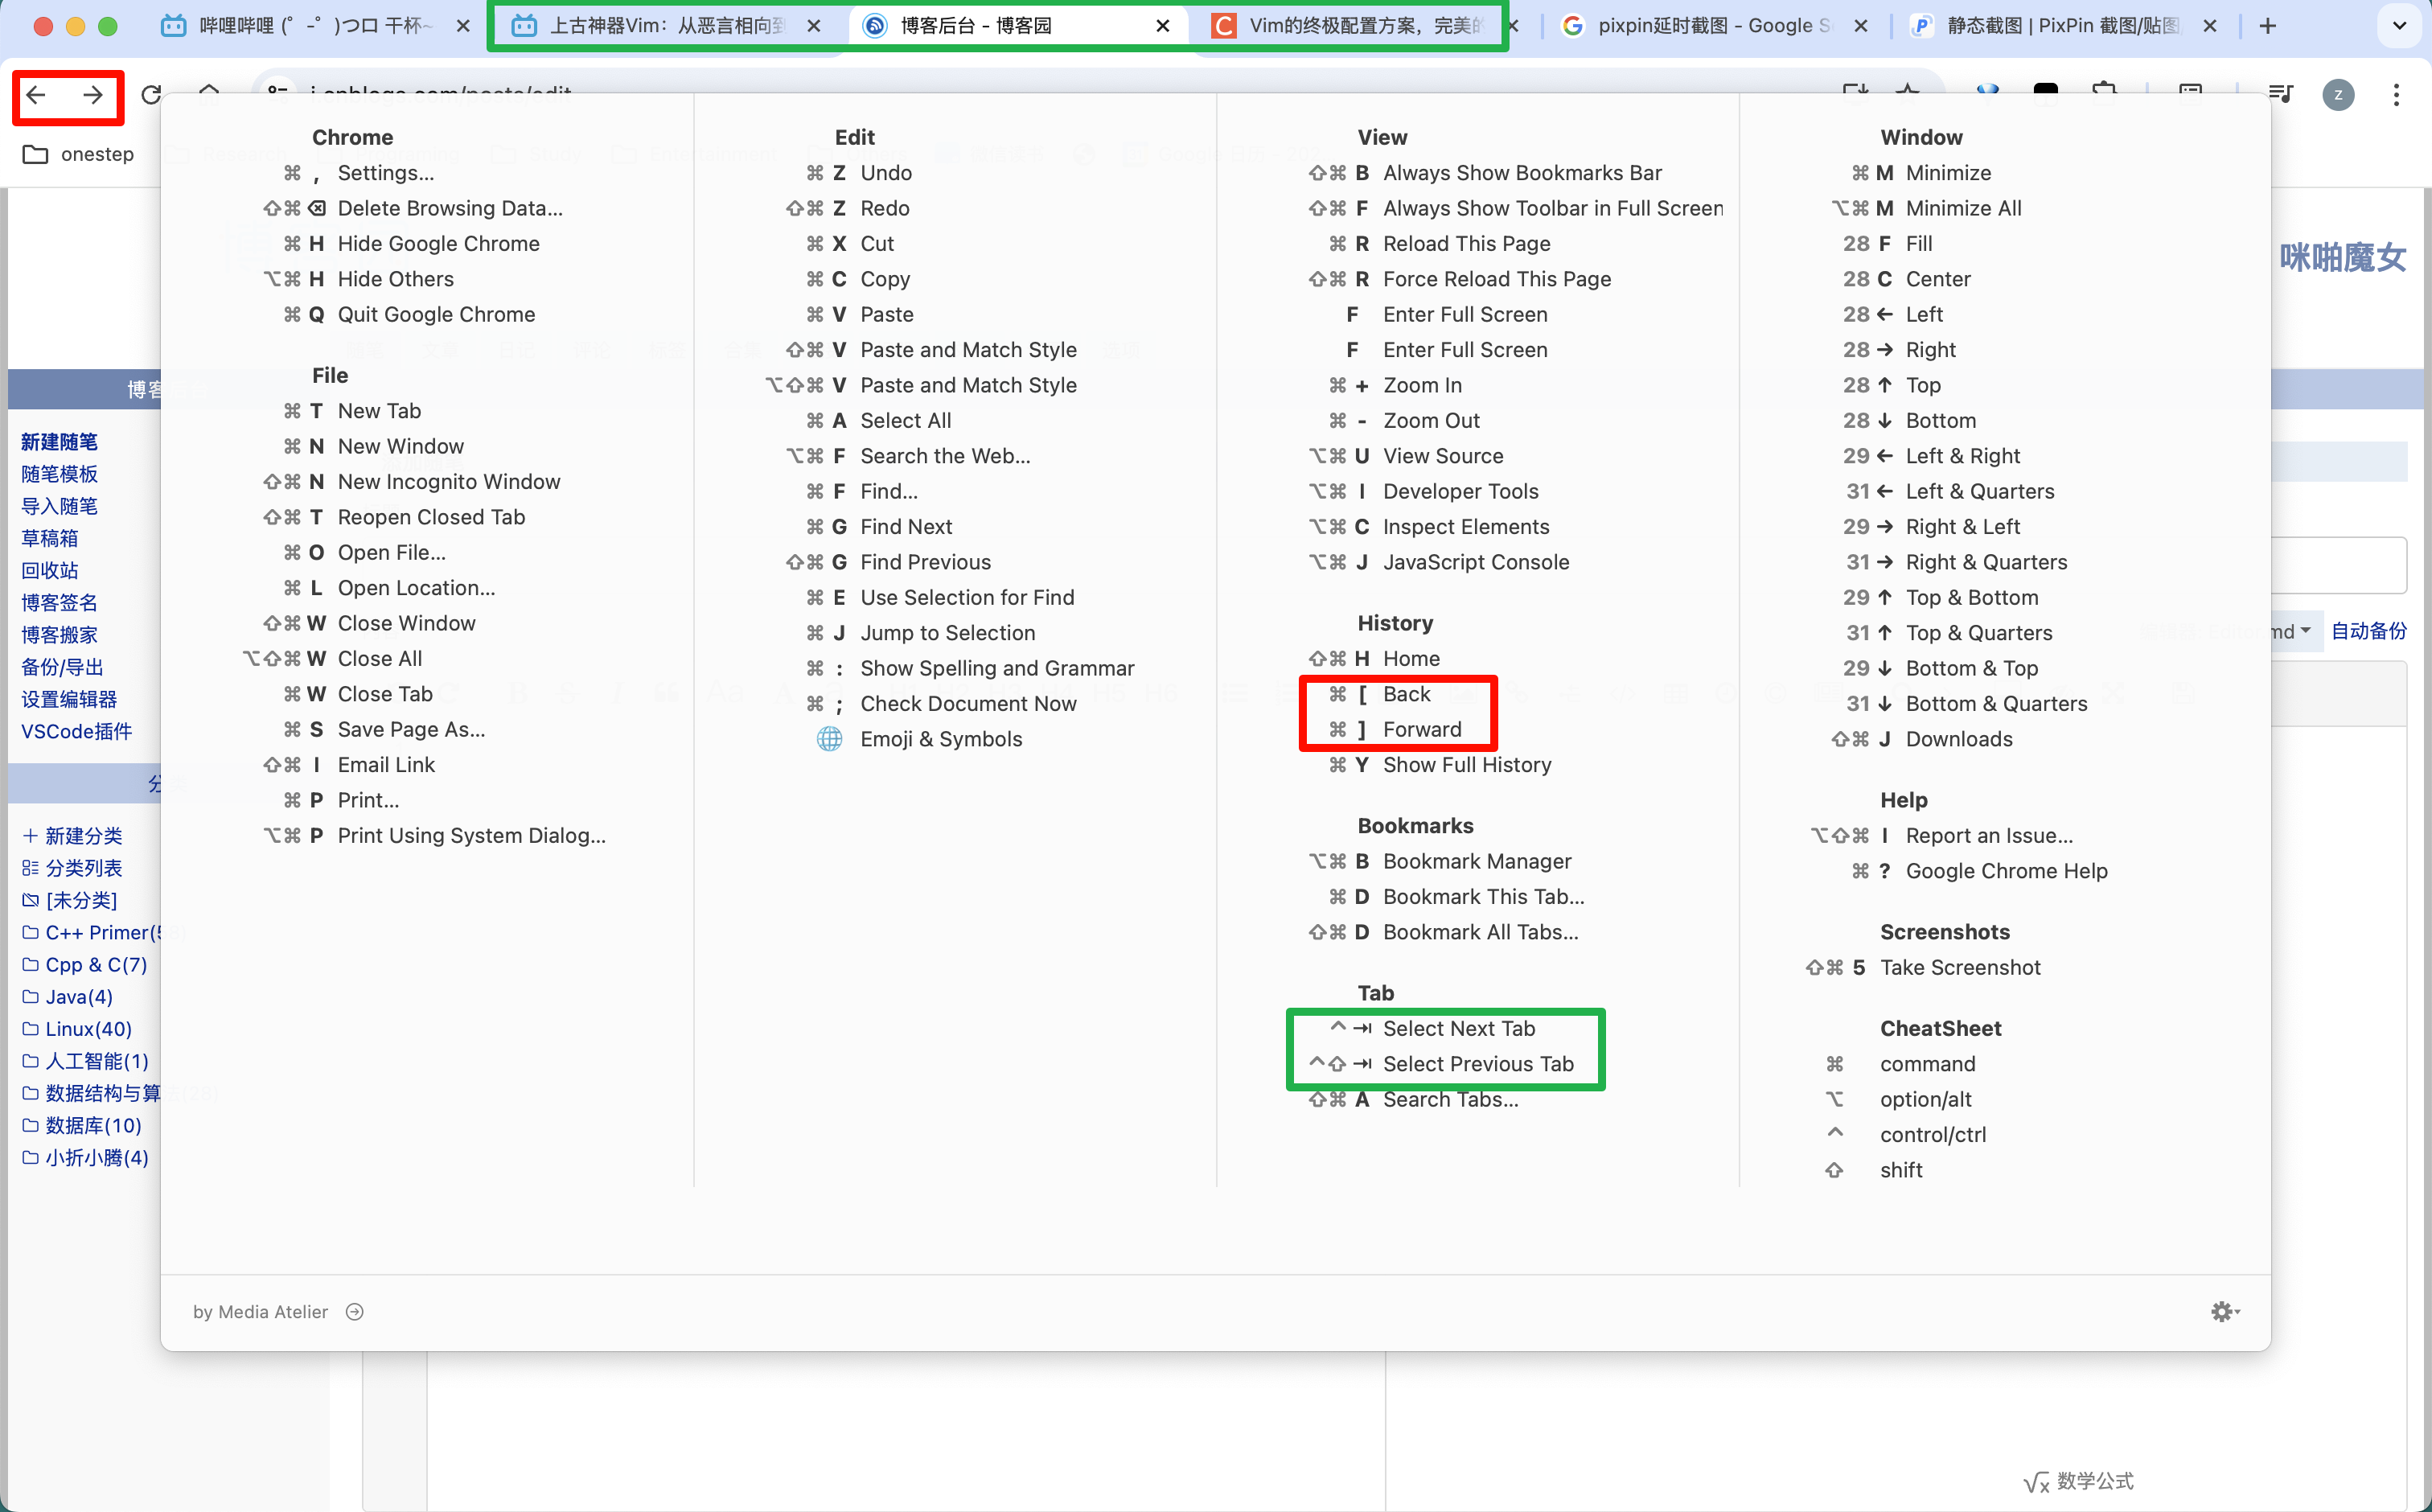This screenshot has width=2432, height=1512.
Task: Close the 博客后台 - 博客园 tab
Action: tap(1162, 26)
